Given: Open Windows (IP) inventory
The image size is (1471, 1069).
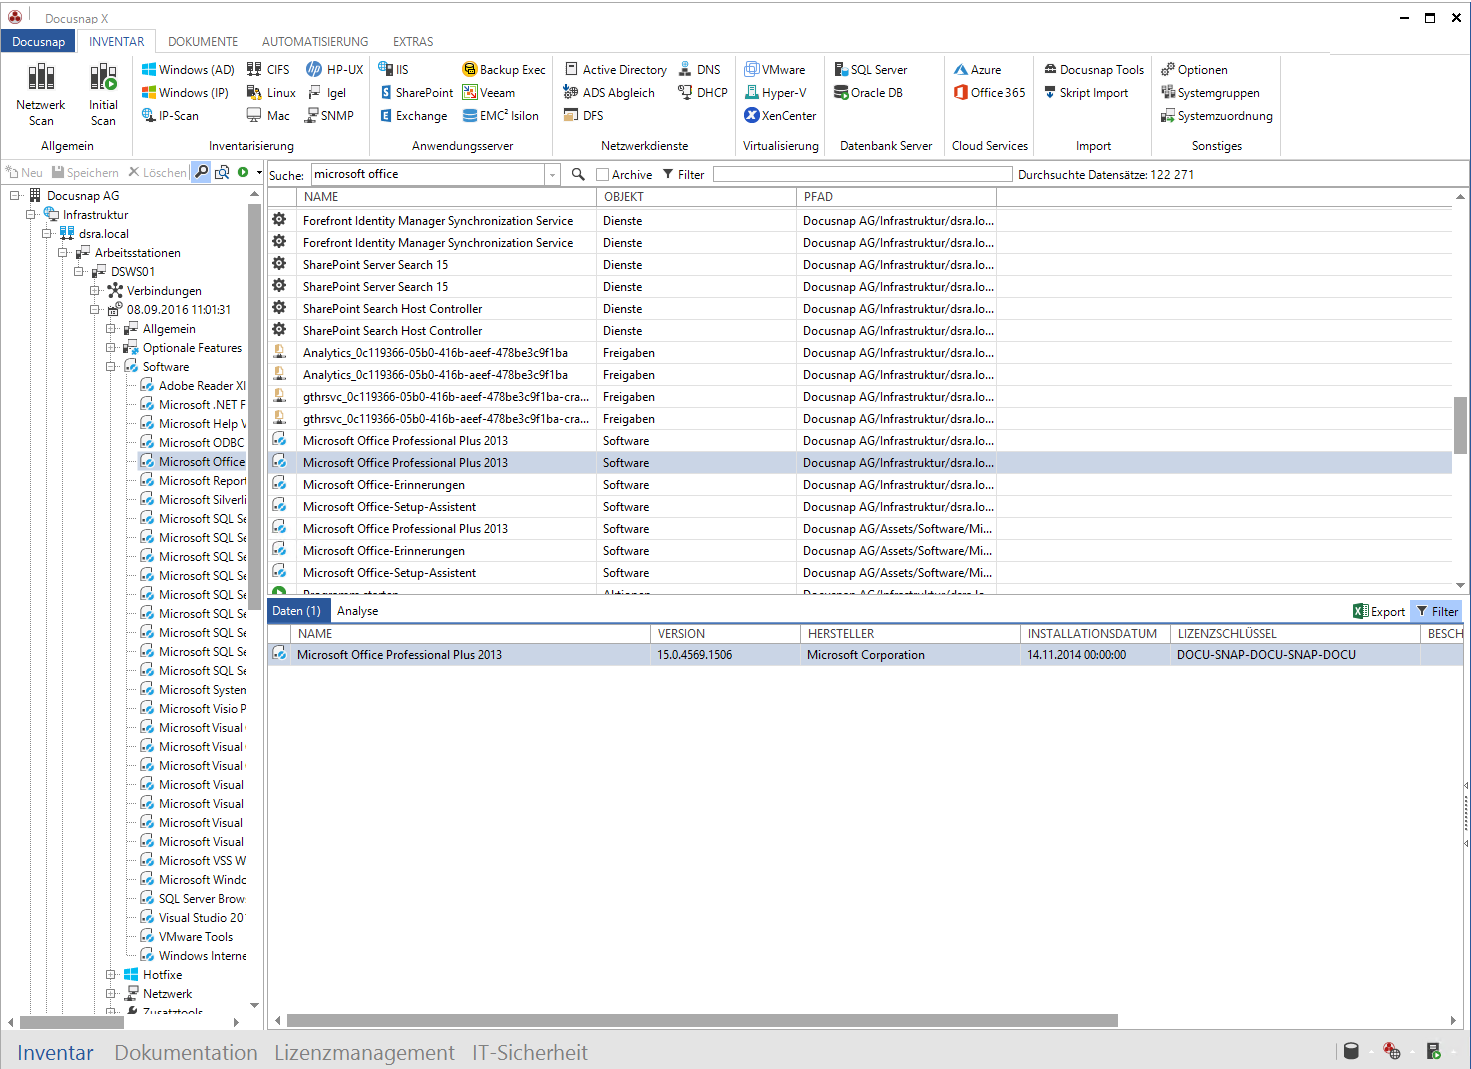Looking at the screenshot, I should tap(185, 92).
